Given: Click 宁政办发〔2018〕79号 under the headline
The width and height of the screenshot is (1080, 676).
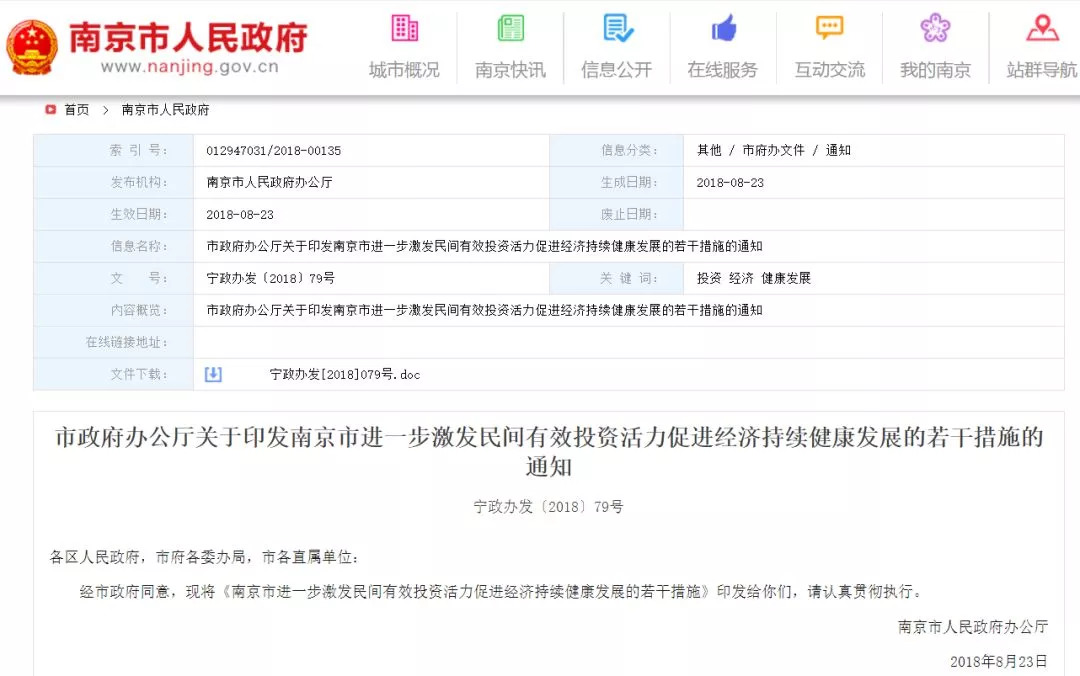Looking at the screenshot, I should coord(548,507).
